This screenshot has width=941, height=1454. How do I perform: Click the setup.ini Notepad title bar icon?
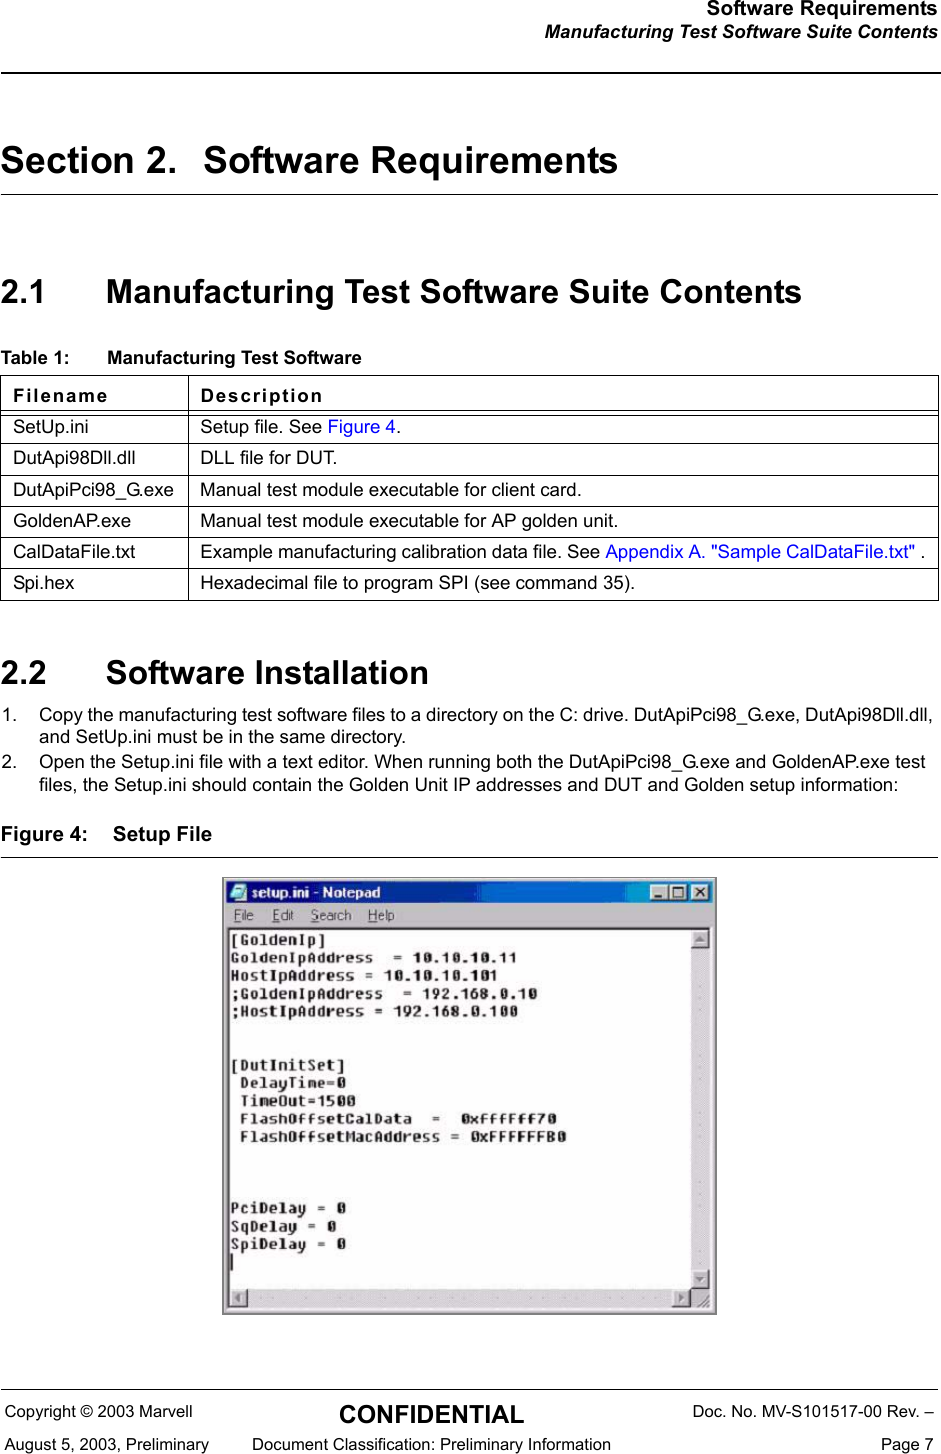[x=238, y=891]
